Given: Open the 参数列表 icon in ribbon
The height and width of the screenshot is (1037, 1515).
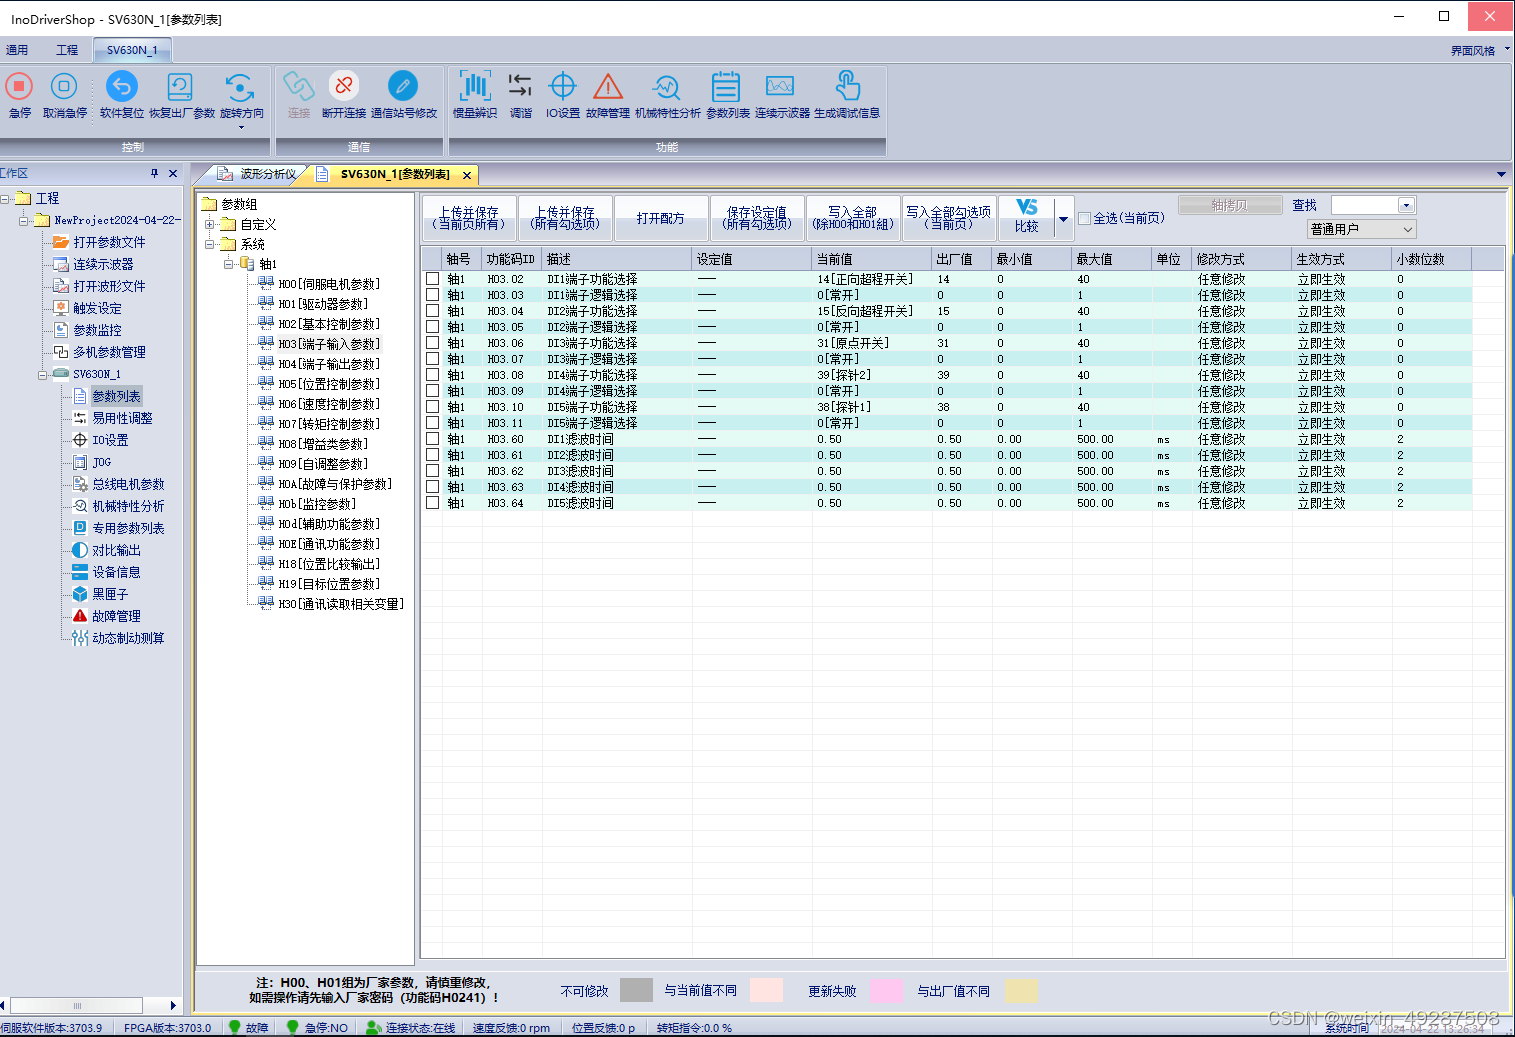Looking at the screenshot, I should [x=726, y=87].
